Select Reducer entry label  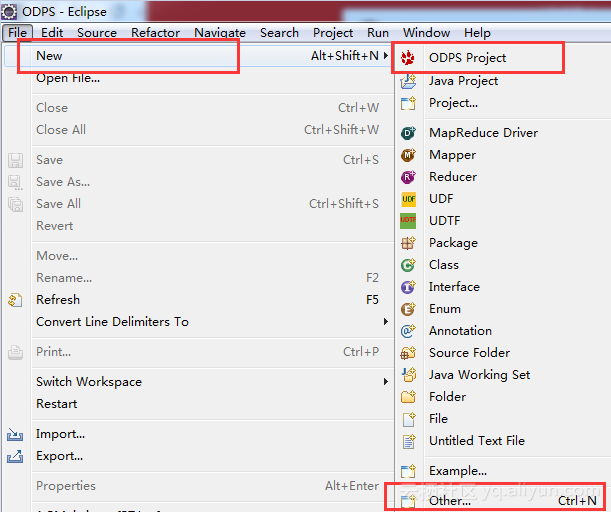pyautogui.click(x=453, y=177)
